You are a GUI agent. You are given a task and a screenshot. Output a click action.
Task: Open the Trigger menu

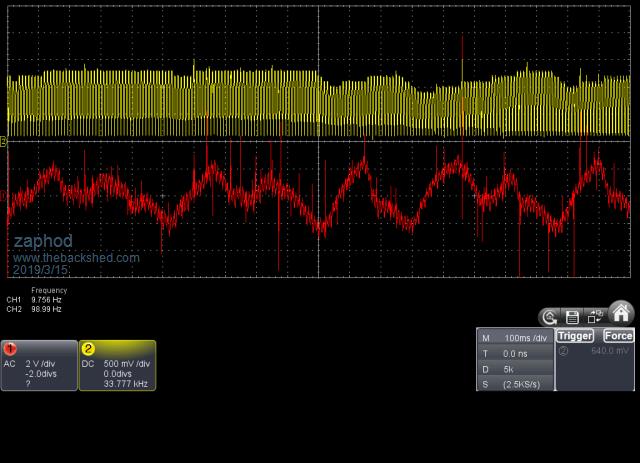[575, 336]
